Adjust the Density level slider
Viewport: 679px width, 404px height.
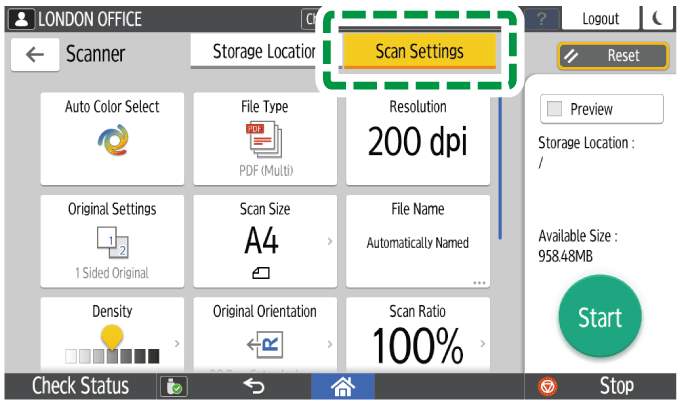click(x=112, y=345)
